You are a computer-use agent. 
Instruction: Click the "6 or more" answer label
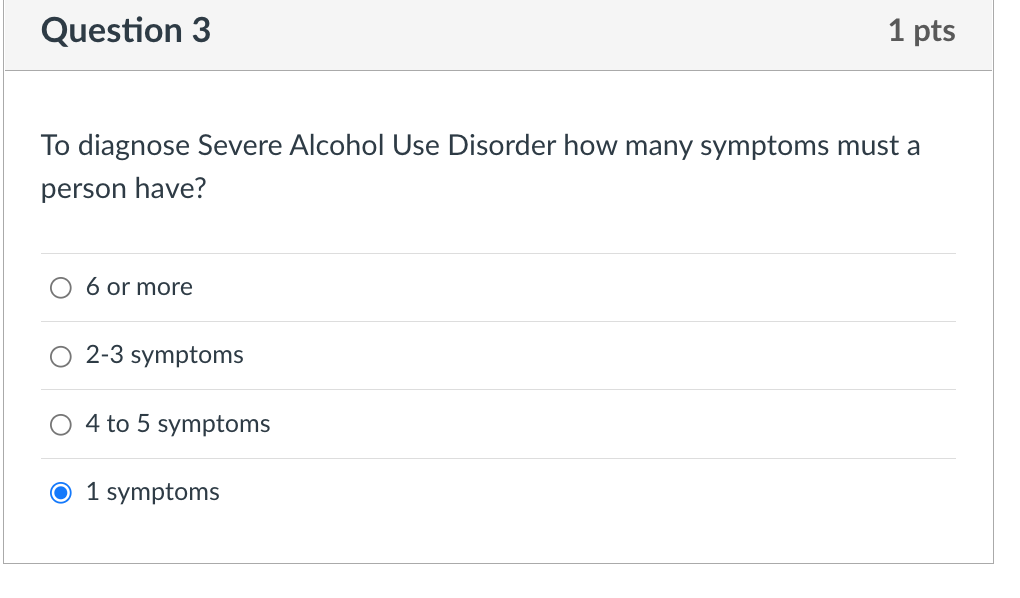139,287
